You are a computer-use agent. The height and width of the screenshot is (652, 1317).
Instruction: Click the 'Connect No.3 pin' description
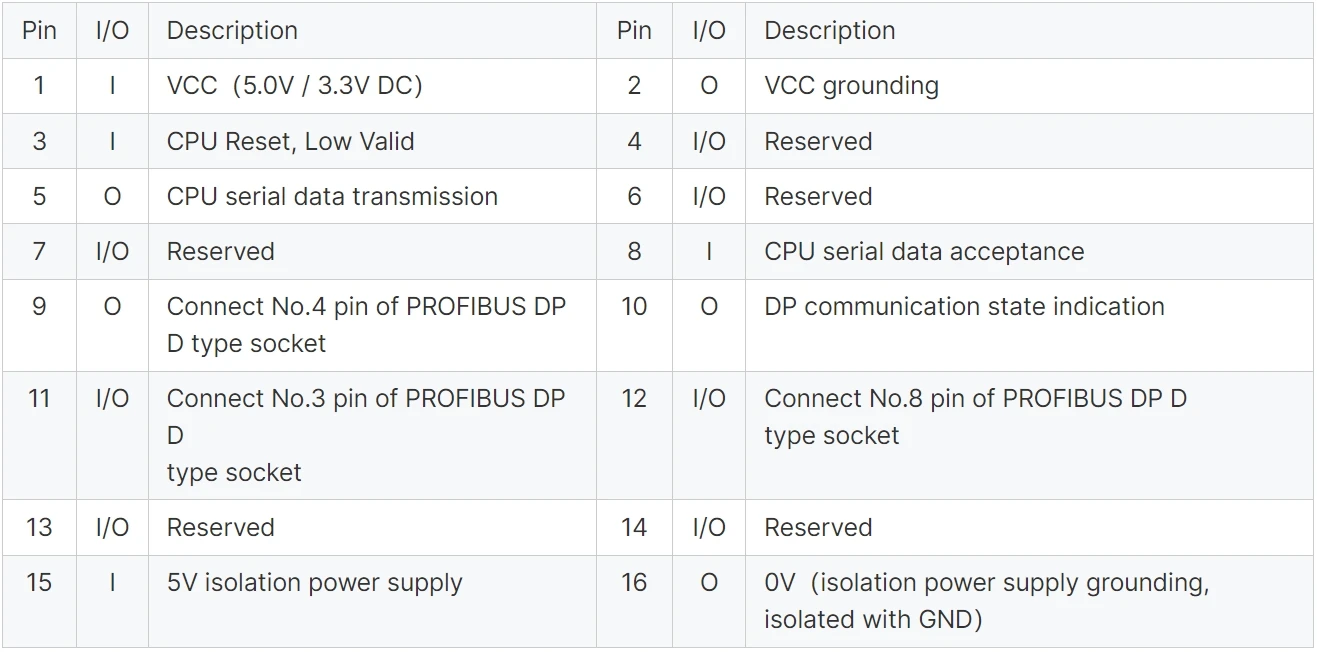[x=372, y=435]
